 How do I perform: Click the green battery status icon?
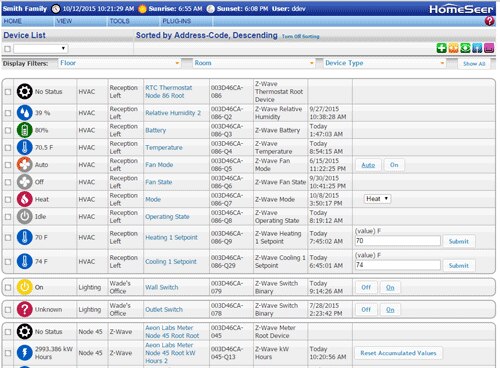(x=25, y=130)
